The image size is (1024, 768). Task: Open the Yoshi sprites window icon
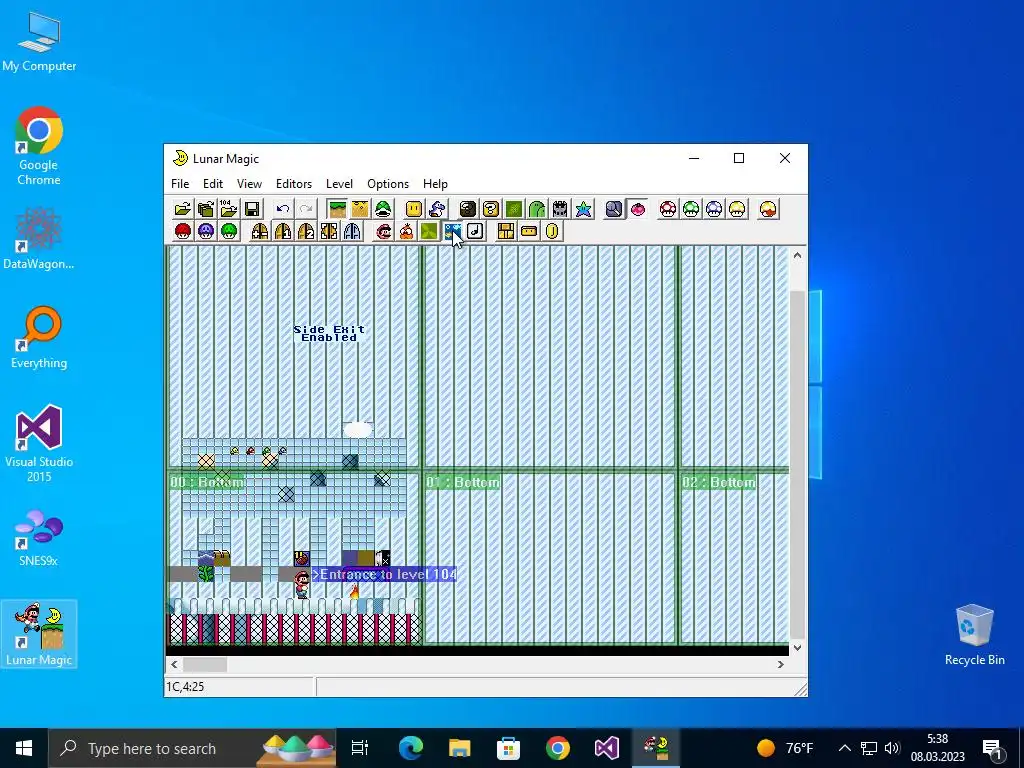(x=437, y=209)
